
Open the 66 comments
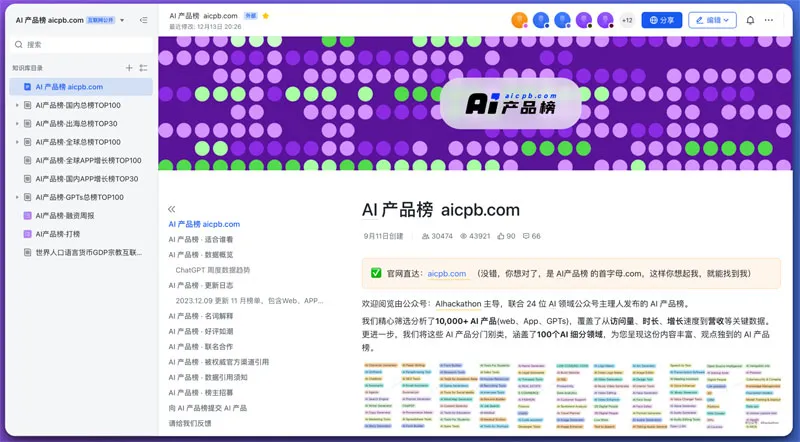[532, 236]
